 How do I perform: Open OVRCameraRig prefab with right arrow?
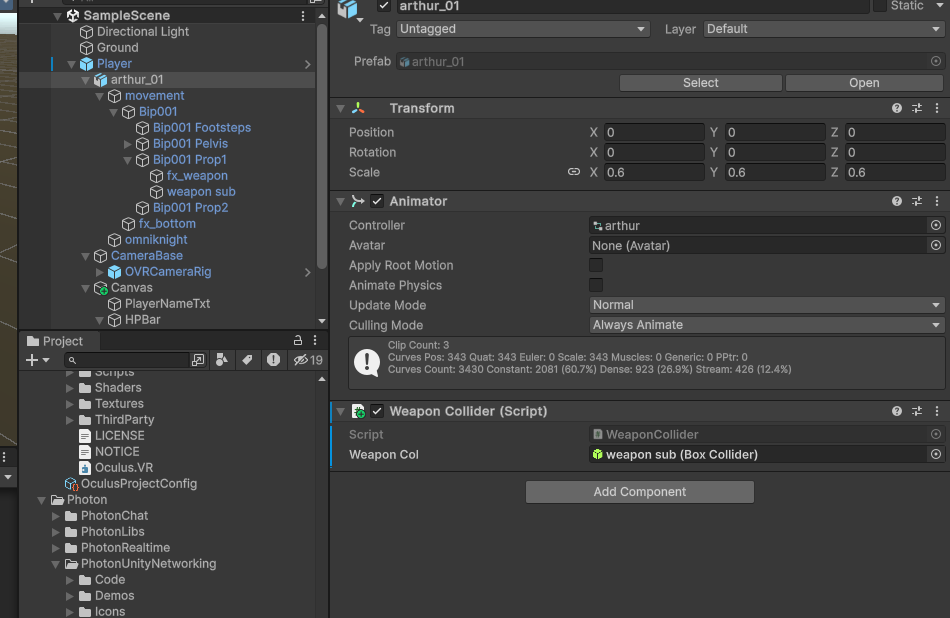tap(308, 273)
